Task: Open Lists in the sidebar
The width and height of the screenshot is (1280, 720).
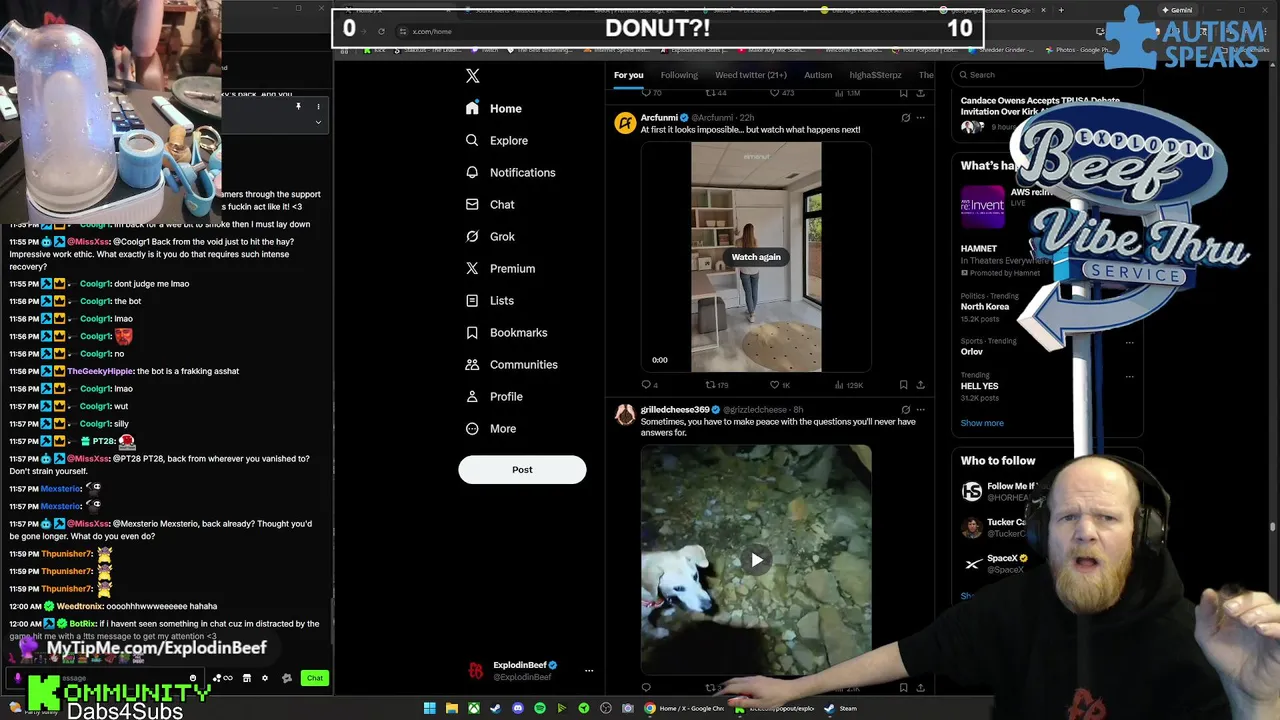Action: pos(490,300)
